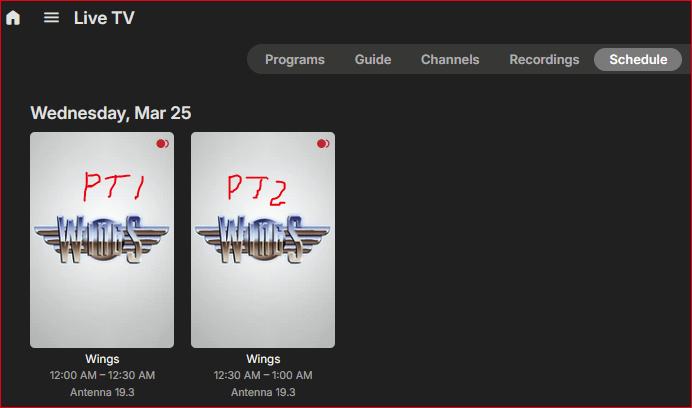
Task: Select the Channels tab
Action: pyautogui.click(x=450, y=60)
